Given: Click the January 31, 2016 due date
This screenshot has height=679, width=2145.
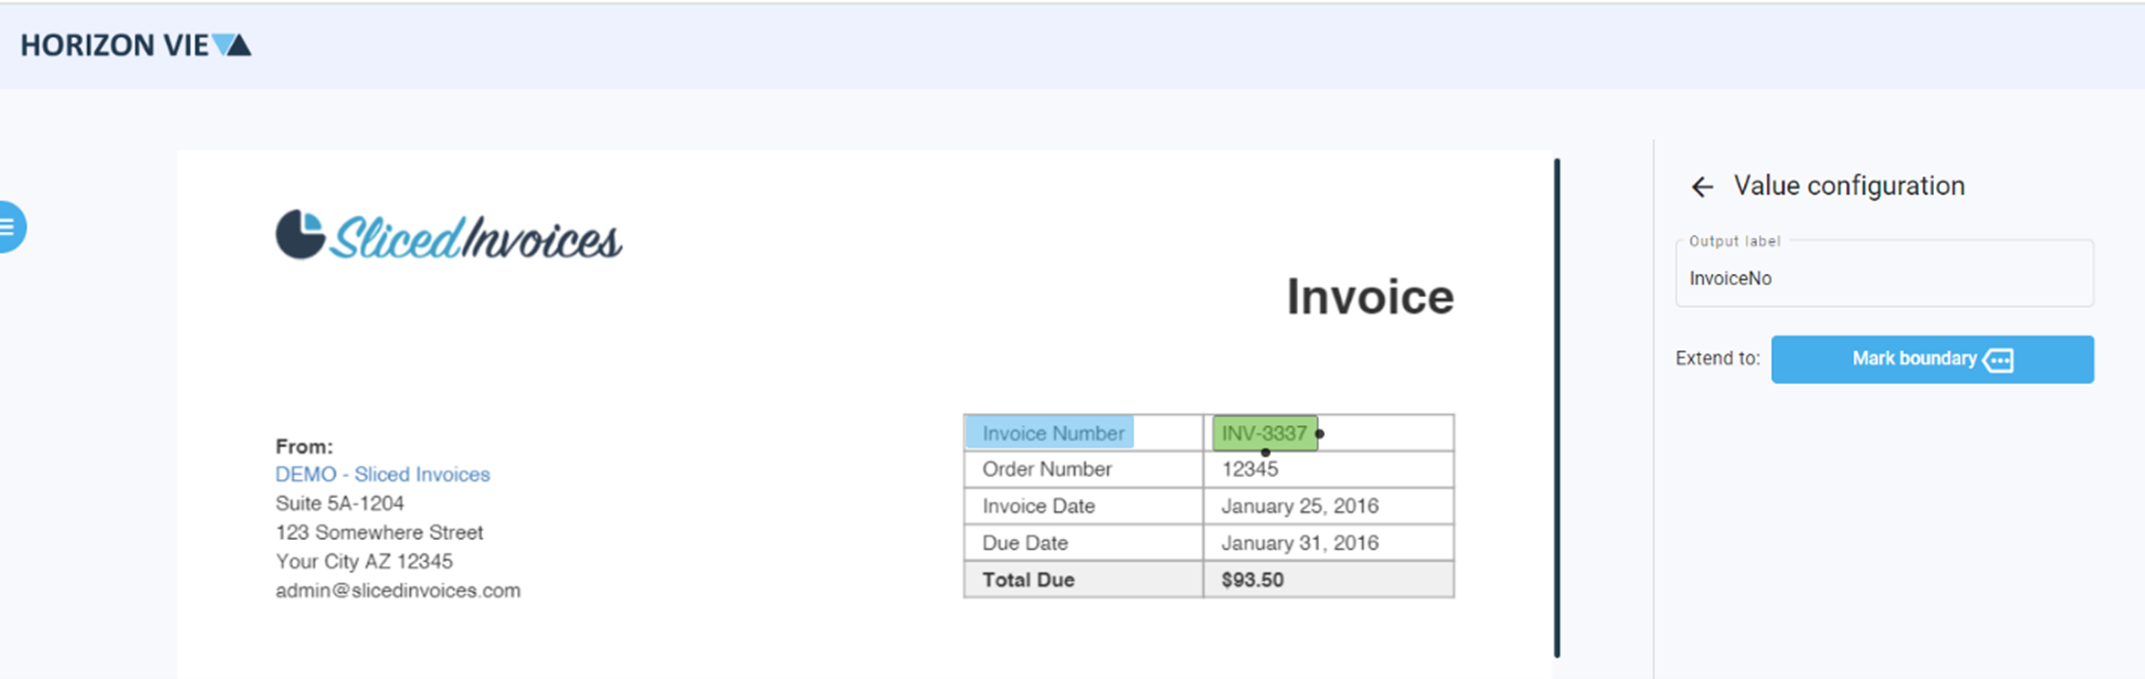Looking at the screenshot, I should pos(1299,543).
